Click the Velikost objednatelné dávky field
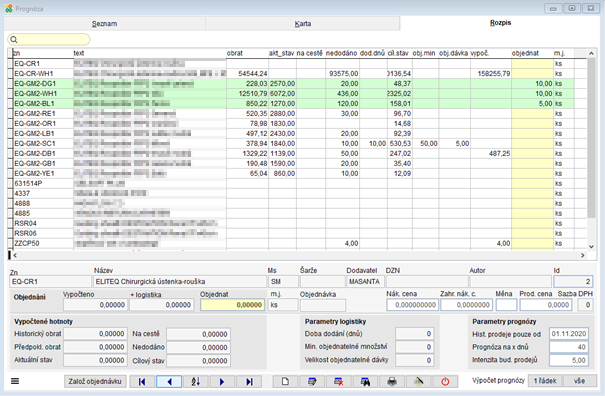 [x=414, y=360]
